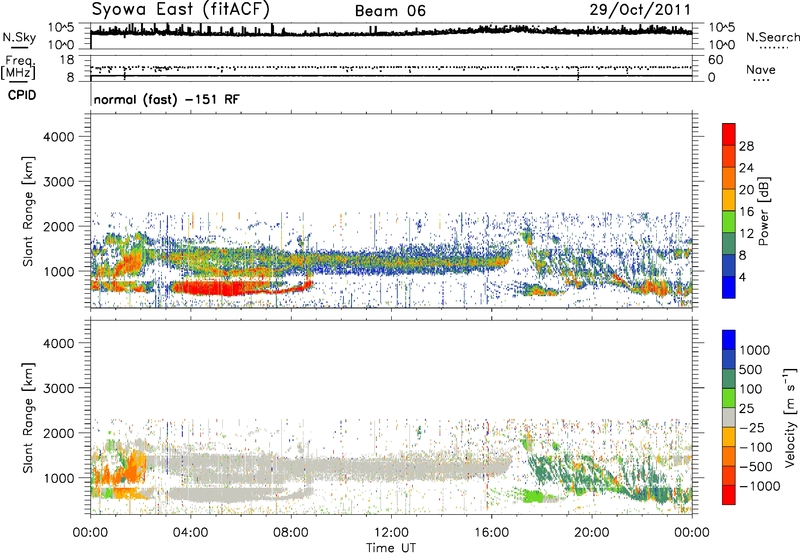Click the orange velocity patch near 01:00
The height and width of the screenshot is (554, 800).
pos(134,465)
